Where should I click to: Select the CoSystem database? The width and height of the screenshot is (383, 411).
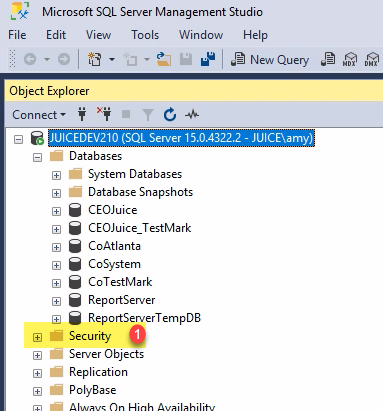point(114,264)
